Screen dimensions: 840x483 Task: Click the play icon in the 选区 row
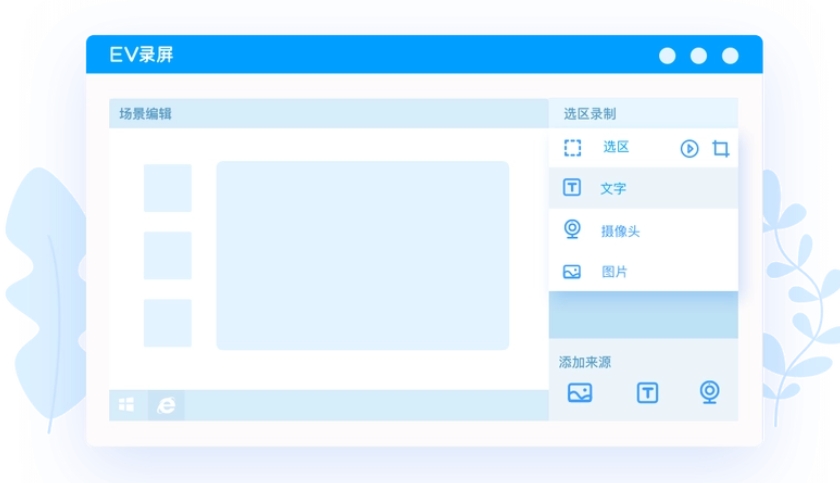pyautogui.click(x=689, y=148)
